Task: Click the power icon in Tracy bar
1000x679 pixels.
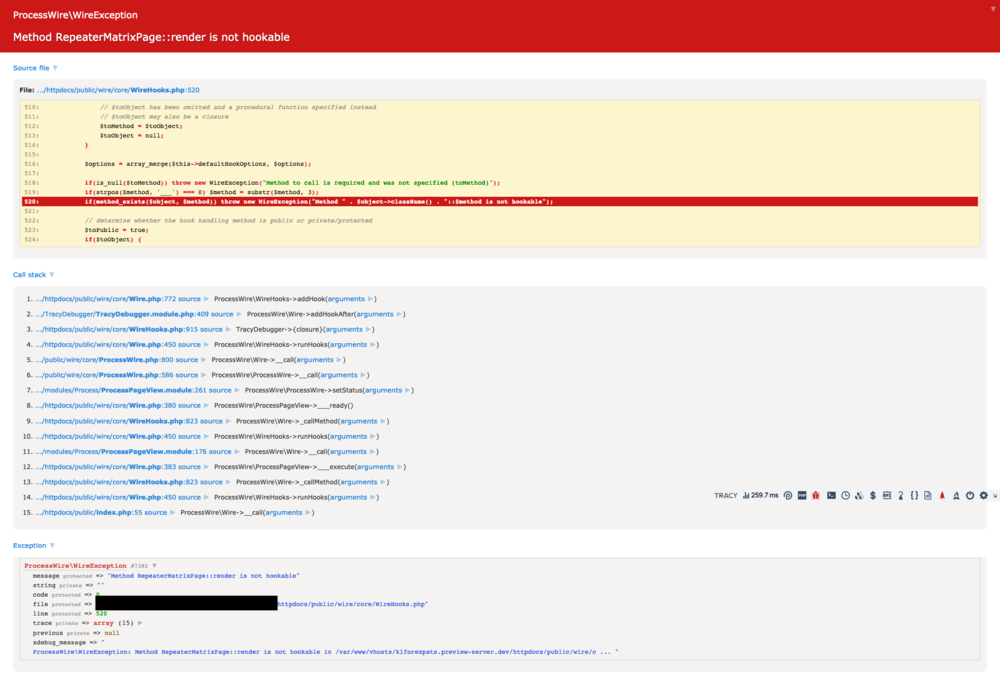Action: tap(970, 495)
